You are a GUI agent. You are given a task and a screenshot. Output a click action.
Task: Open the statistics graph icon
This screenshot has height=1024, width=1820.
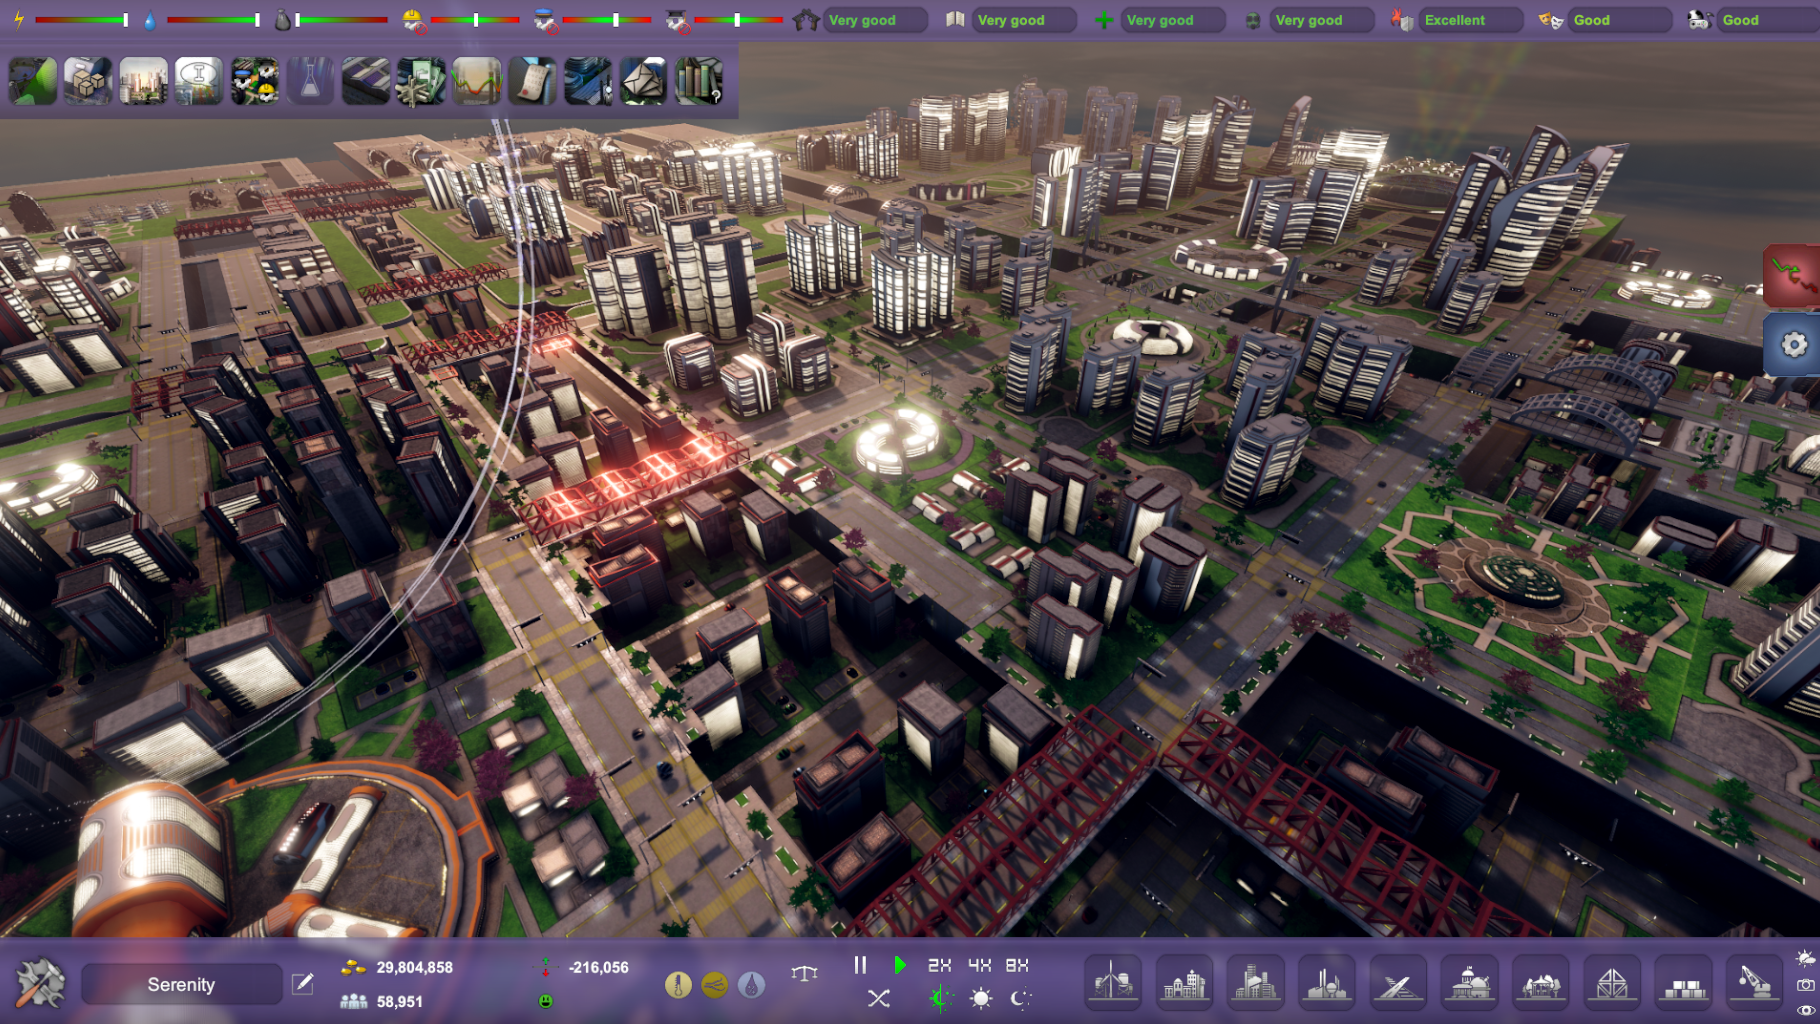[477, 81]
